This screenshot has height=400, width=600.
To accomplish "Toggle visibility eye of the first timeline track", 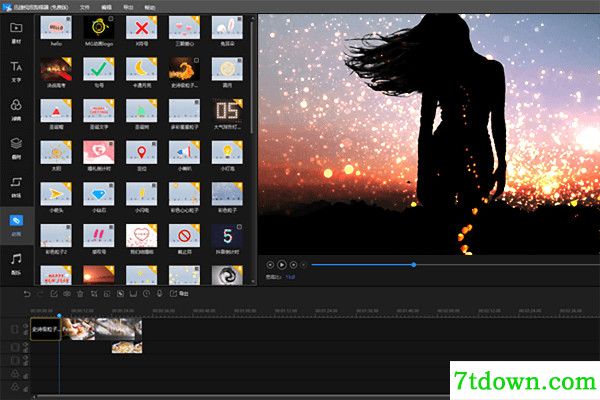I will click(26, 327).
